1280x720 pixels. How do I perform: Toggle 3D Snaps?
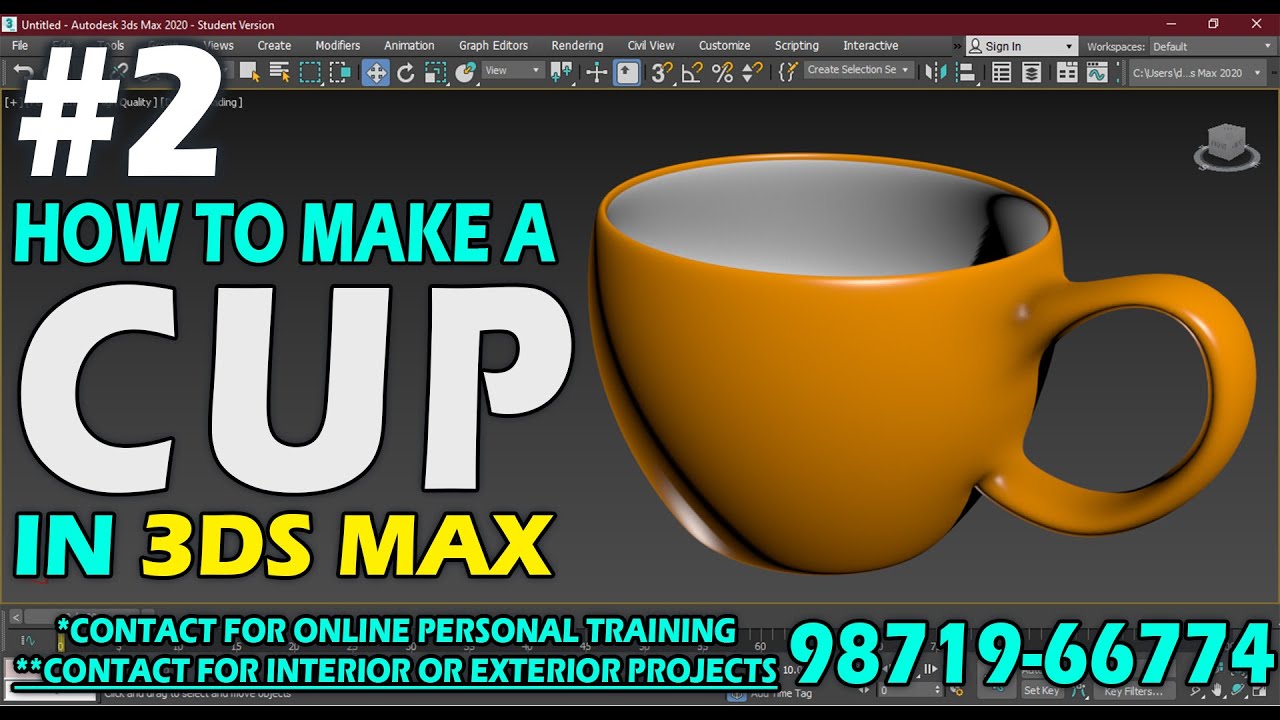[x=662, y=72]
